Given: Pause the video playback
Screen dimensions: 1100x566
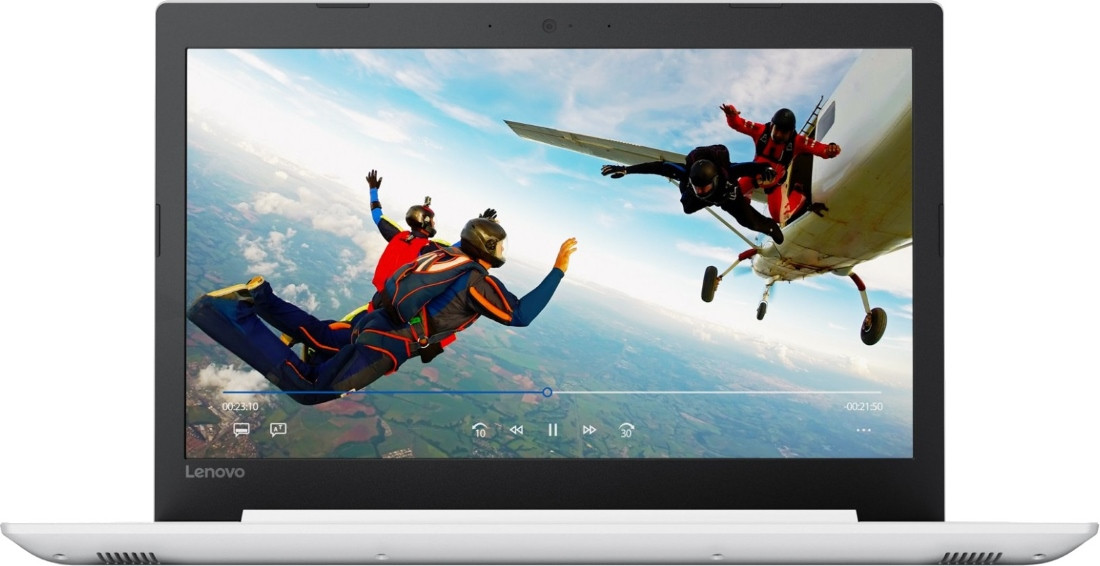Looking at the screenshot, I should coord(552,430).
